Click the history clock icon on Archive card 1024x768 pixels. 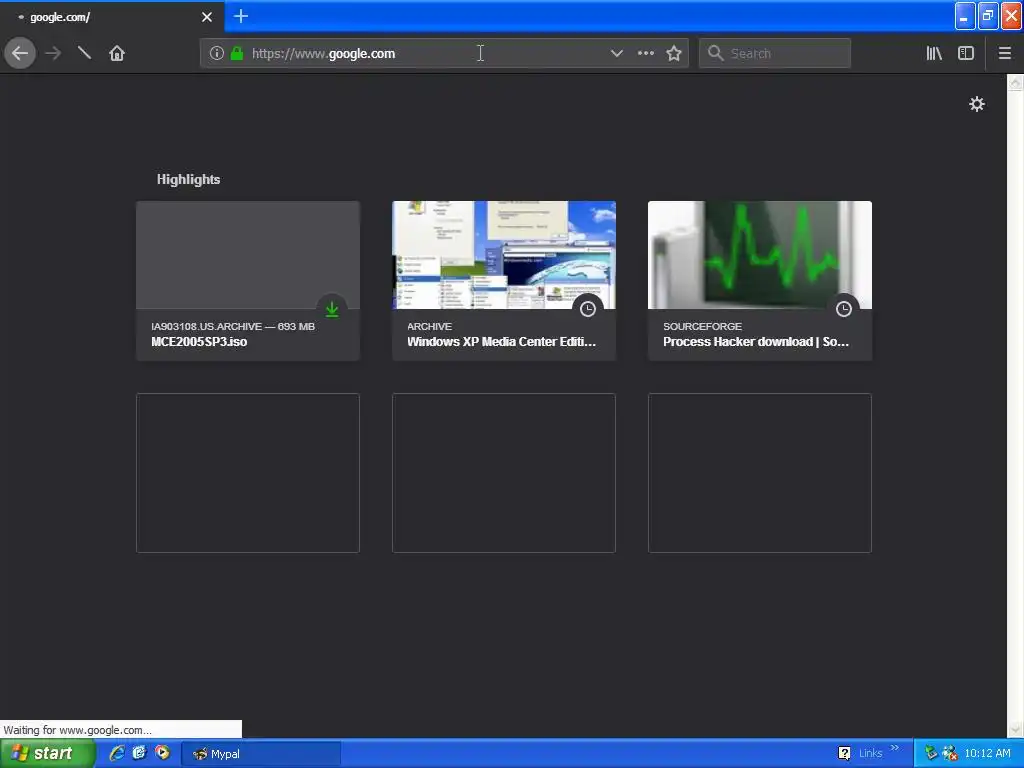tap(588, 309)
